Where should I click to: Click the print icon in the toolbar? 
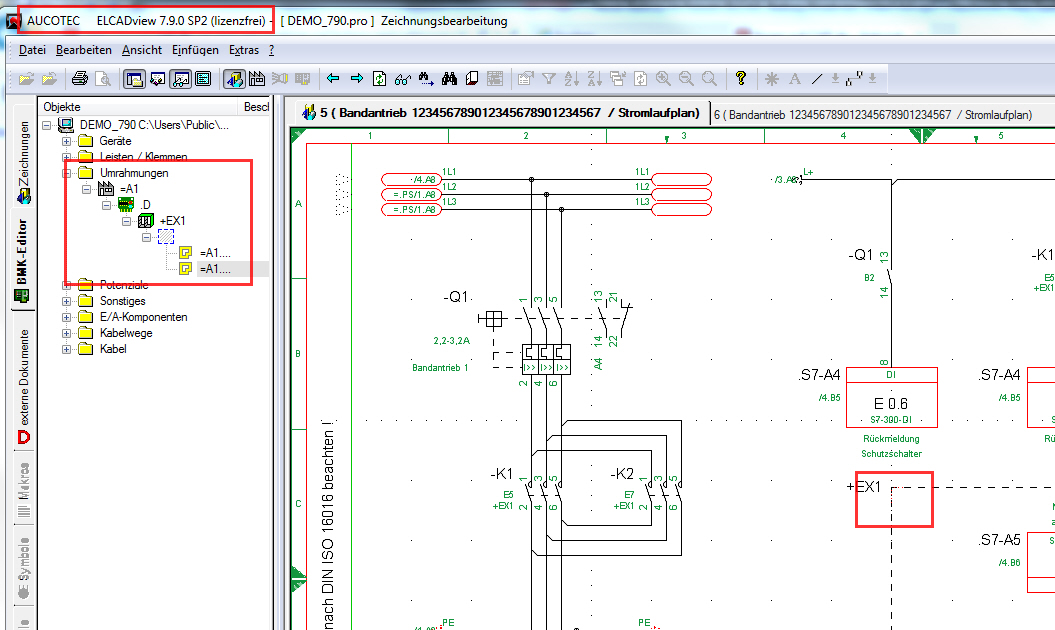80,79
